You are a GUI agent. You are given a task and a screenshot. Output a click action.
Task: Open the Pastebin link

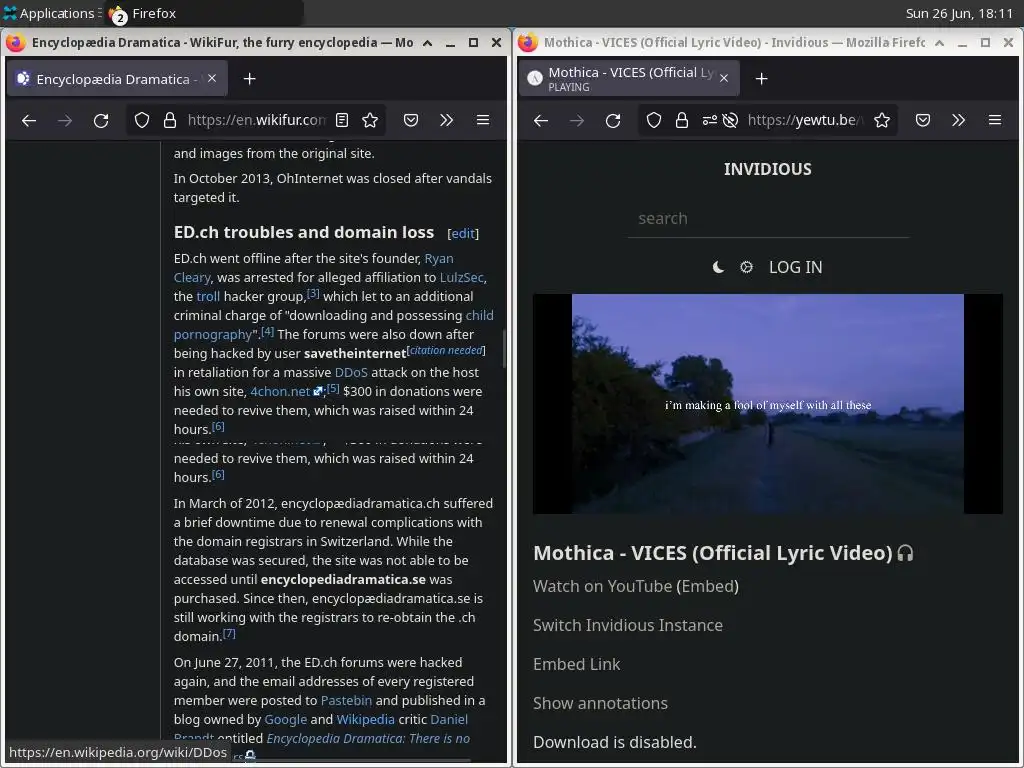coord(346,700)
